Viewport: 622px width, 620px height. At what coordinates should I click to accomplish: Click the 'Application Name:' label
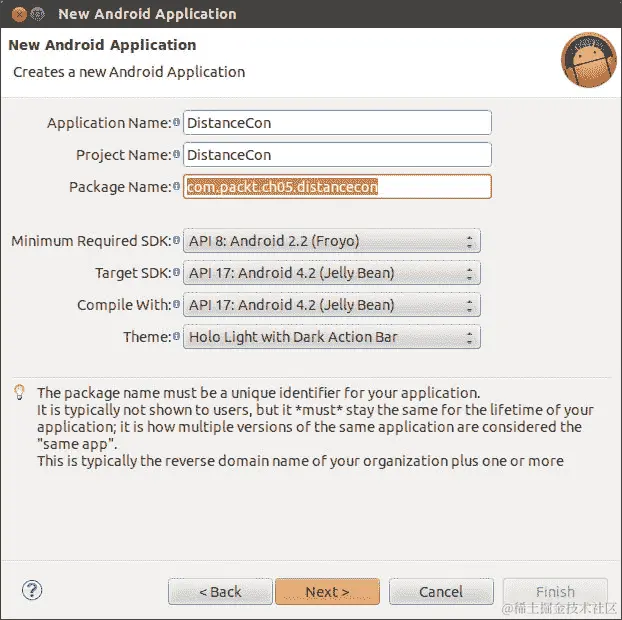(x=109, y=123)
